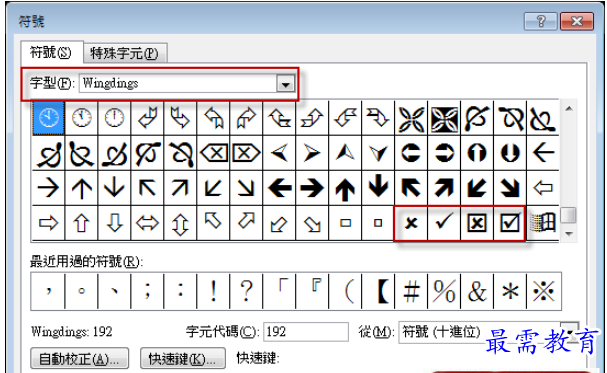Insert recent # symbol
607x373 pixels.
pyautogui.click(x=411, y=291)
